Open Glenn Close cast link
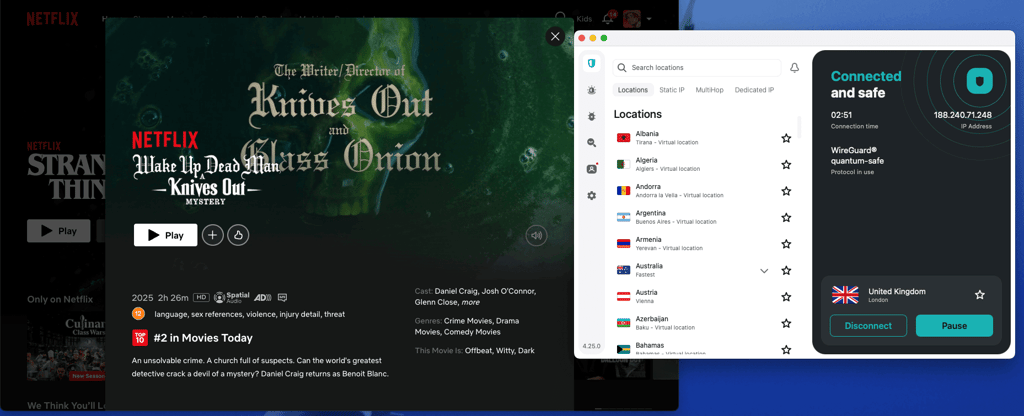The height and width of the screenshot is (416, 1024). pyautogui.click(x=436, y=302)
